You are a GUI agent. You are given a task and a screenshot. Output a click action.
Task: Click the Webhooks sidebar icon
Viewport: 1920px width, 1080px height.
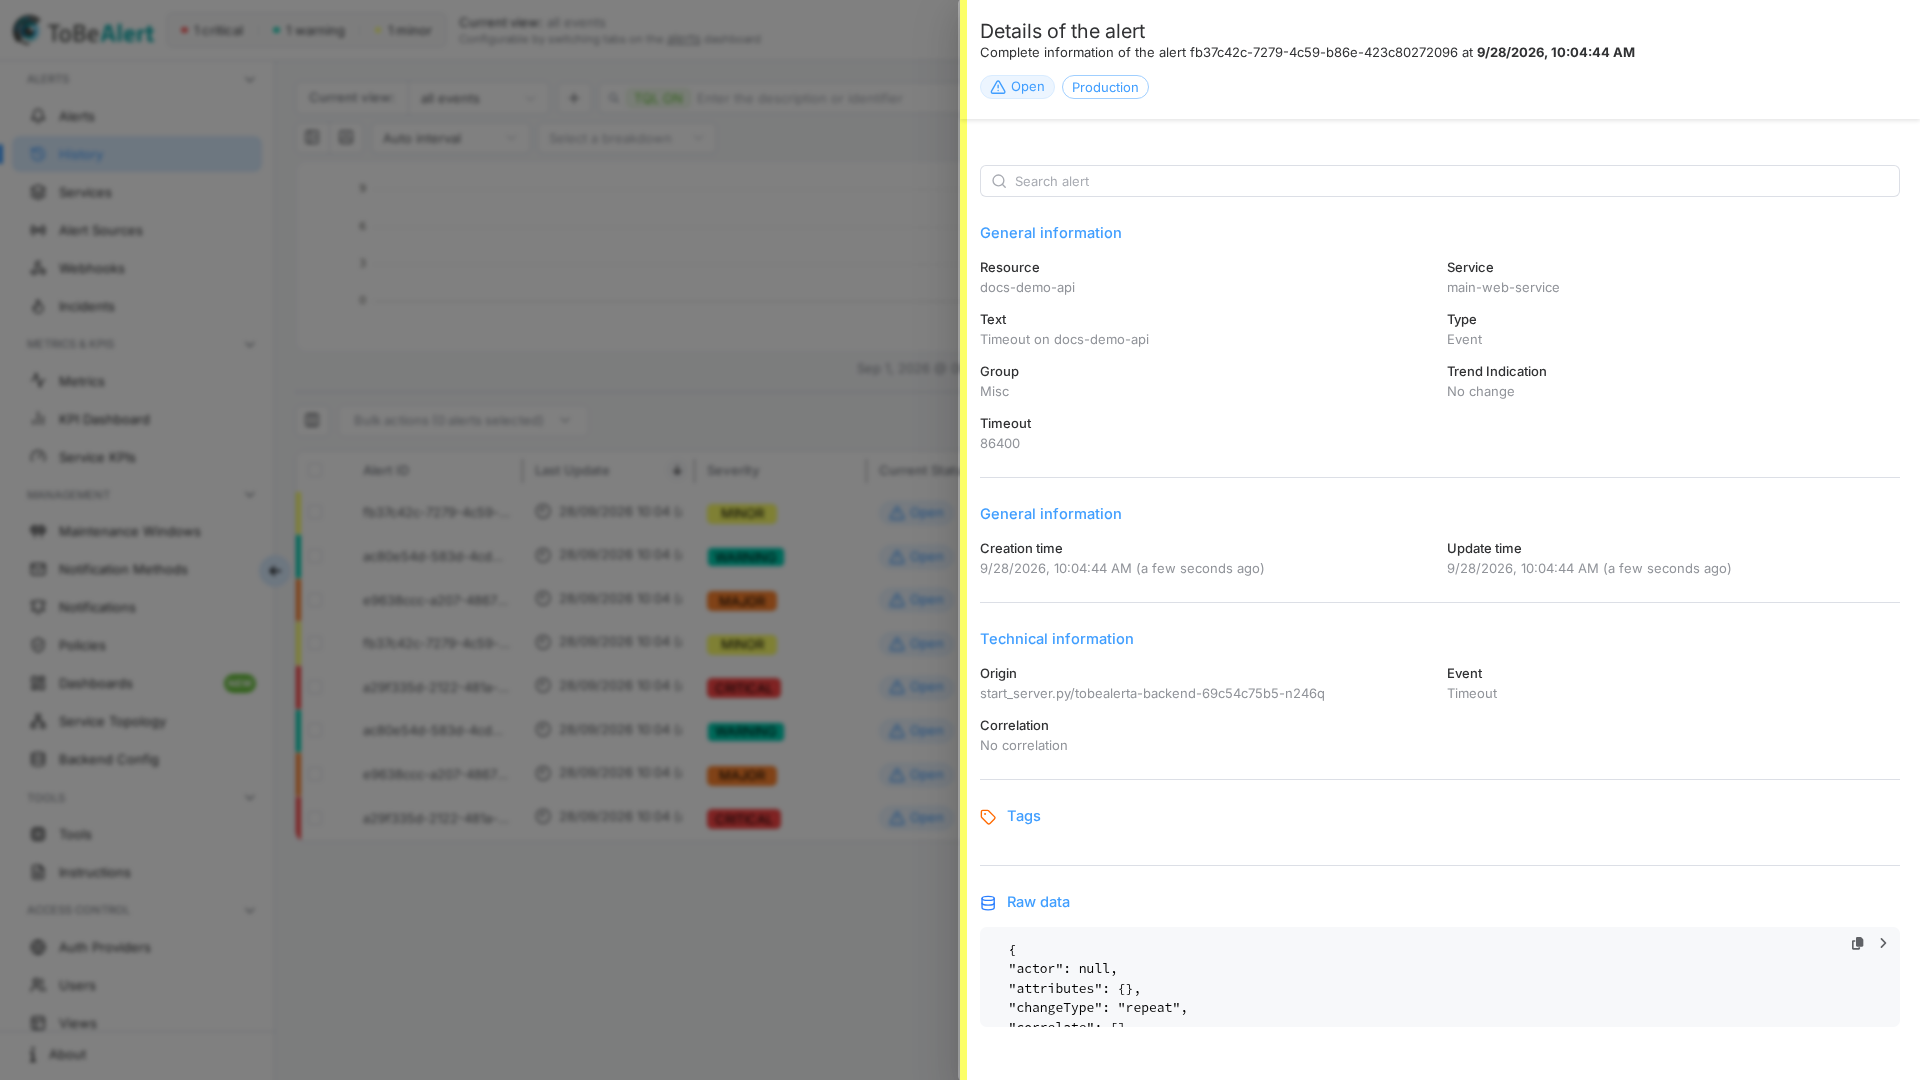pyautogui.click(x=38, y=268)
